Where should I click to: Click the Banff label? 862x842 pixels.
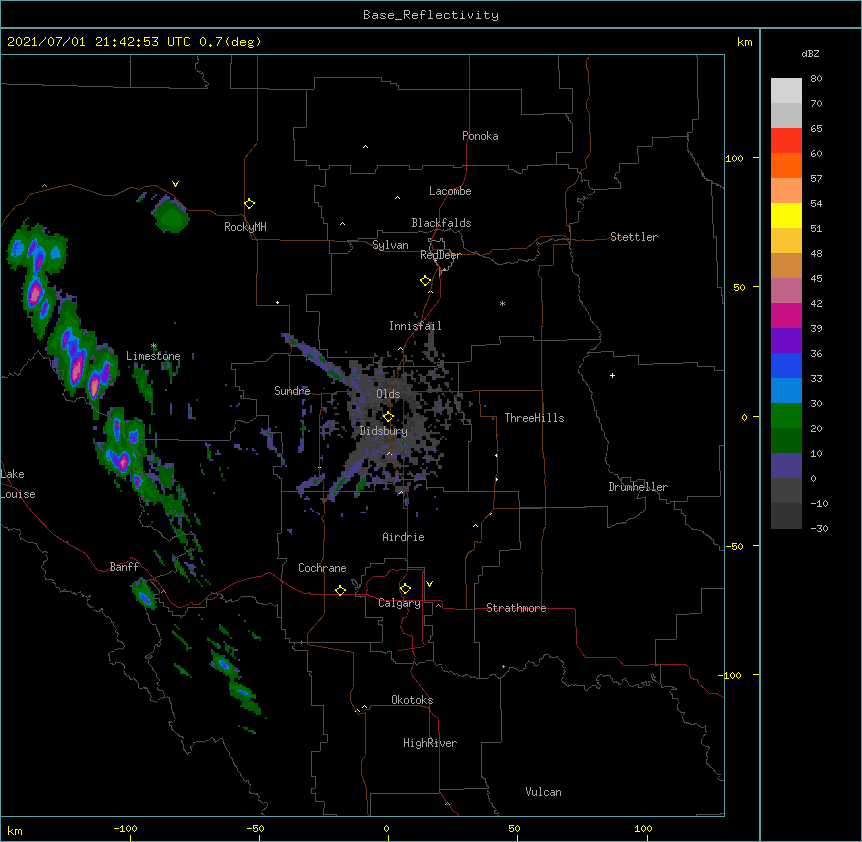tap(124, 567)
